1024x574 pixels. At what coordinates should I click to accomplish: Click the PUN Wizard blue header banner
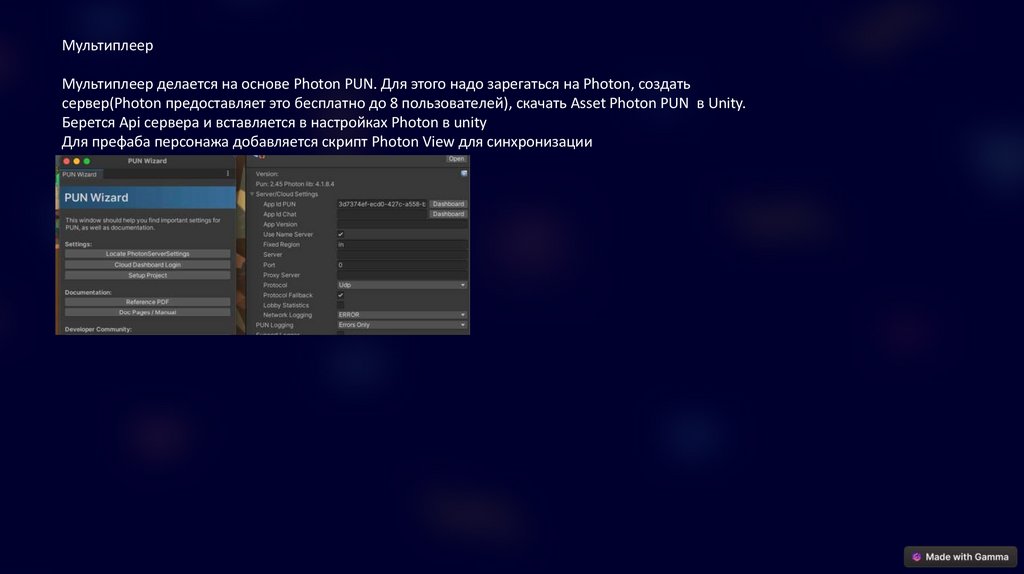click(148, 197)
